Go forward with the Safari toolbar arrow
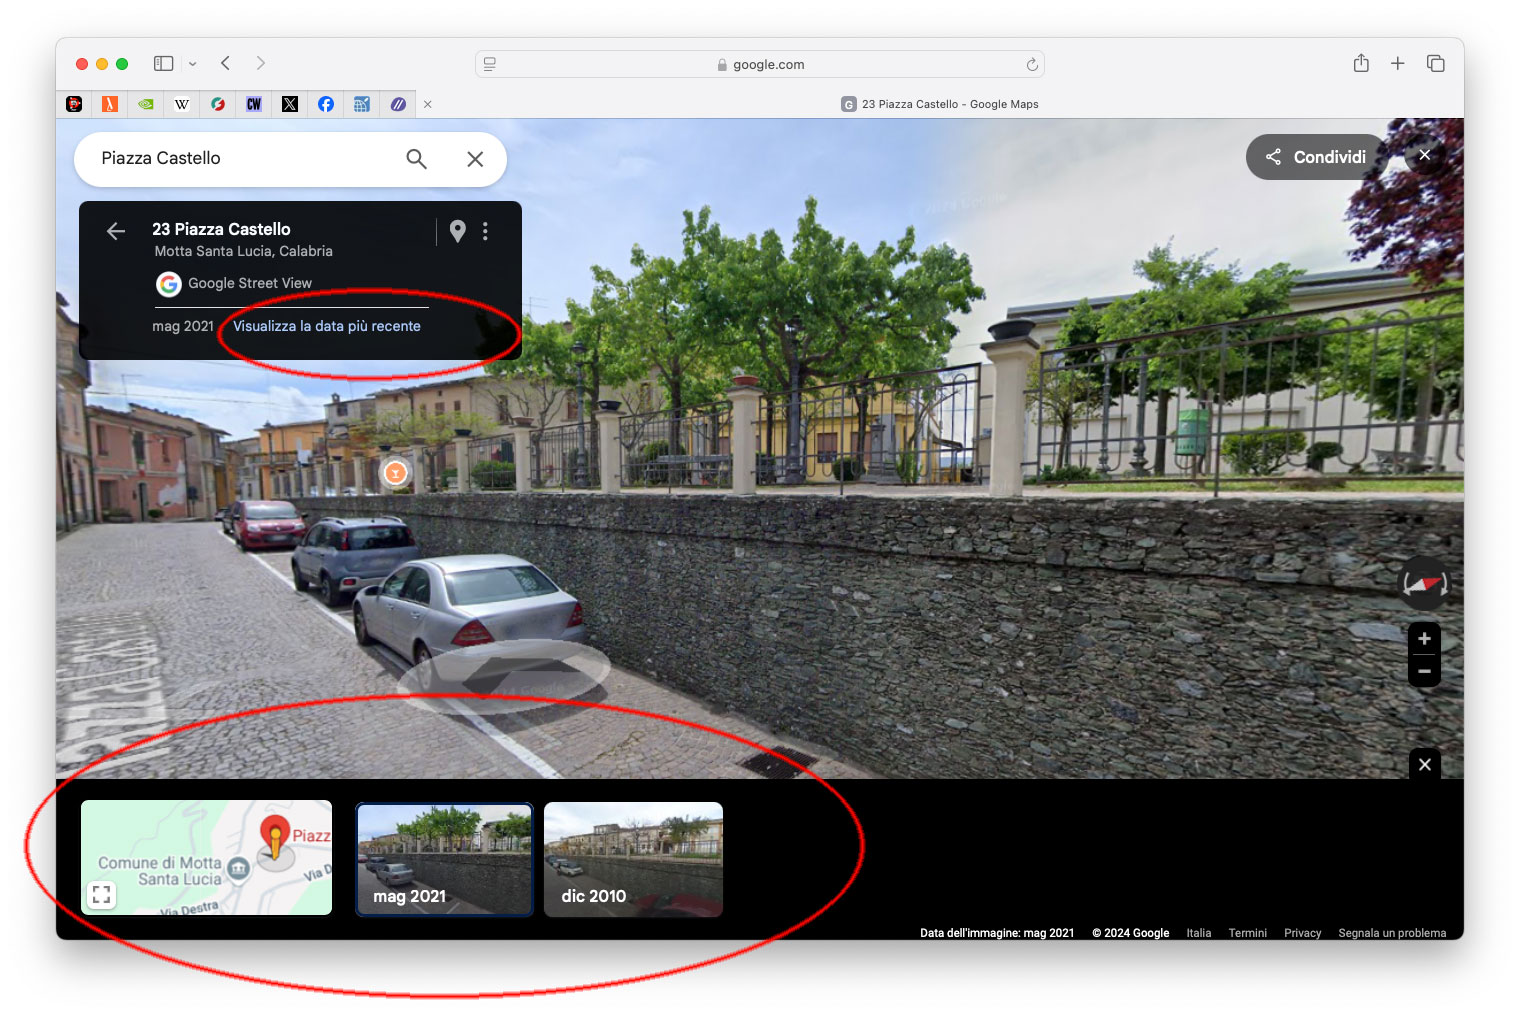The height and width of the screenshot is (1014, 1520). click(261, 63)
